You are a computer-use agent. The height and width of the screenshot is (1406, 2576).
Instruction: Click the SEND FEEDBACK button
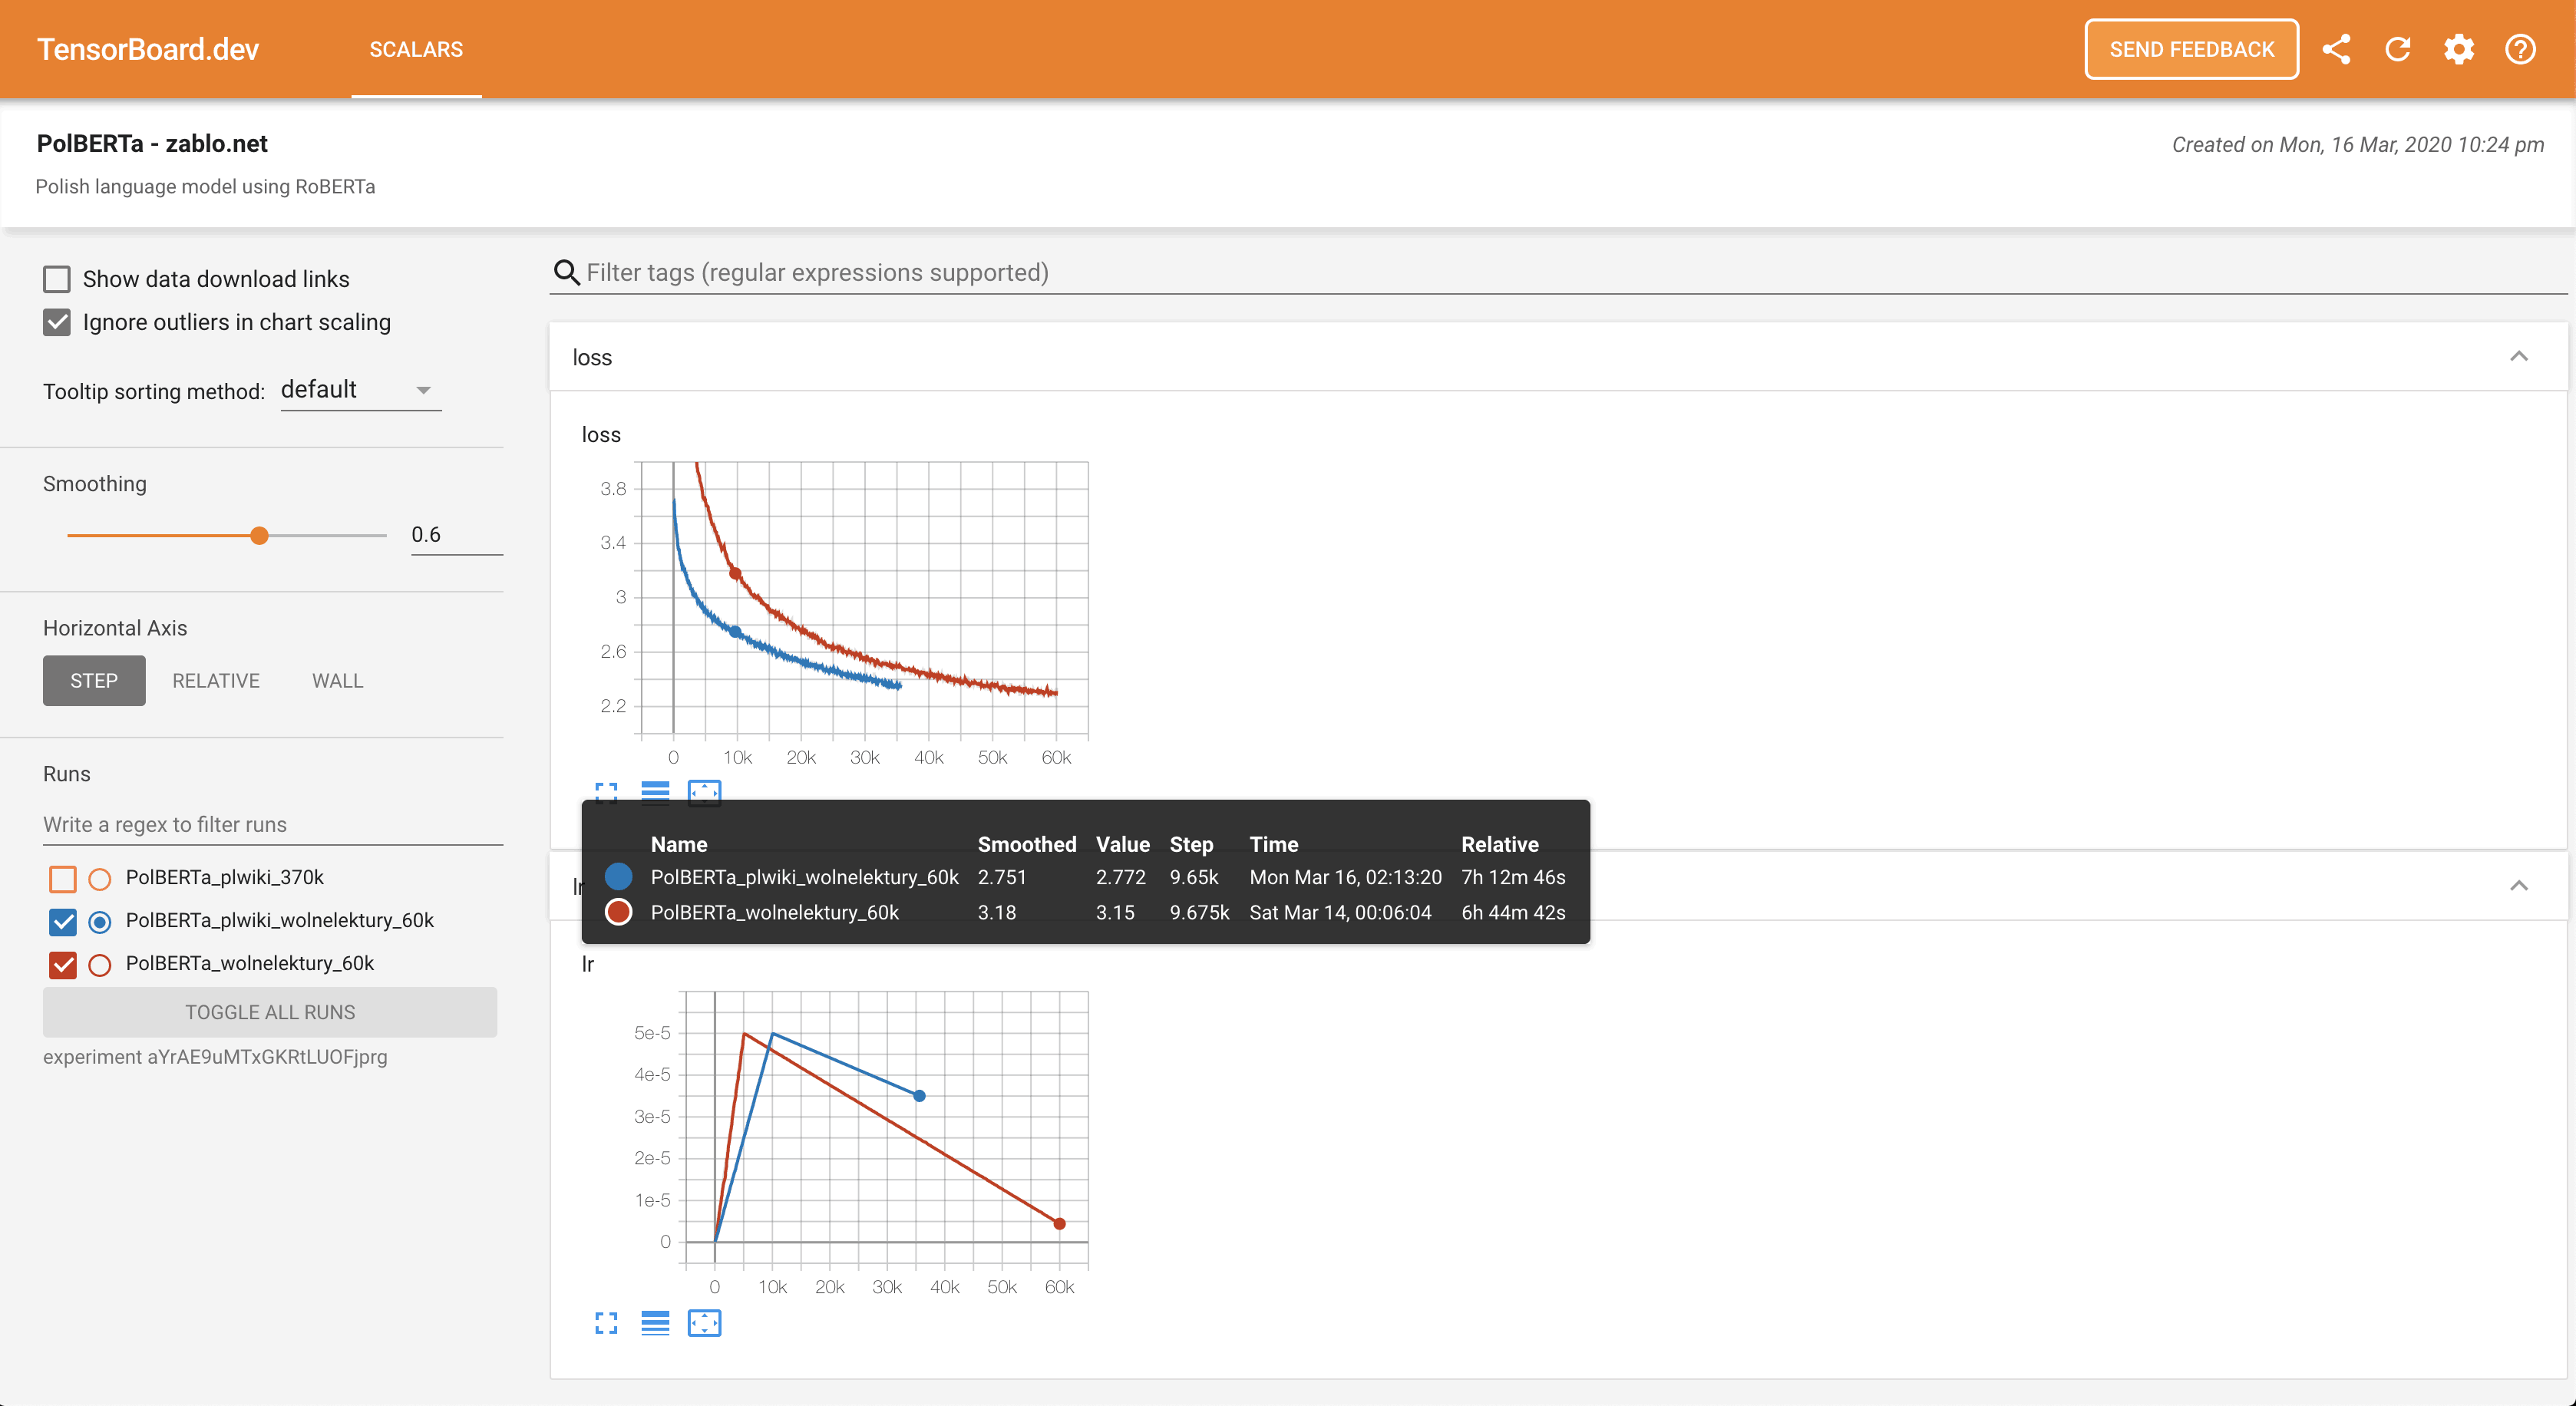(x=2191, y=49)
